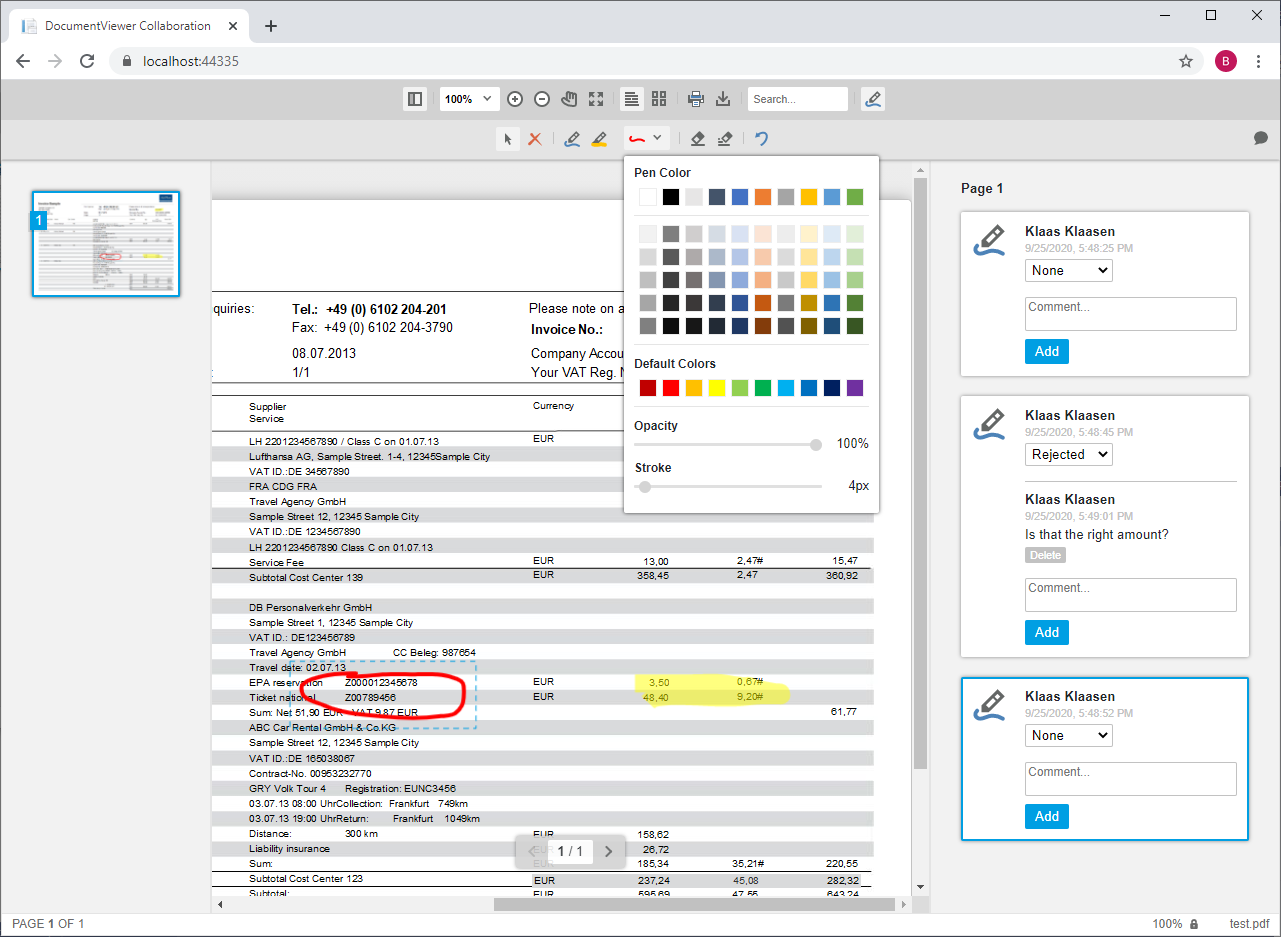Click the document's vertical scrollbar down arrow
The image size is (1281, 937).
coord(920,887)
